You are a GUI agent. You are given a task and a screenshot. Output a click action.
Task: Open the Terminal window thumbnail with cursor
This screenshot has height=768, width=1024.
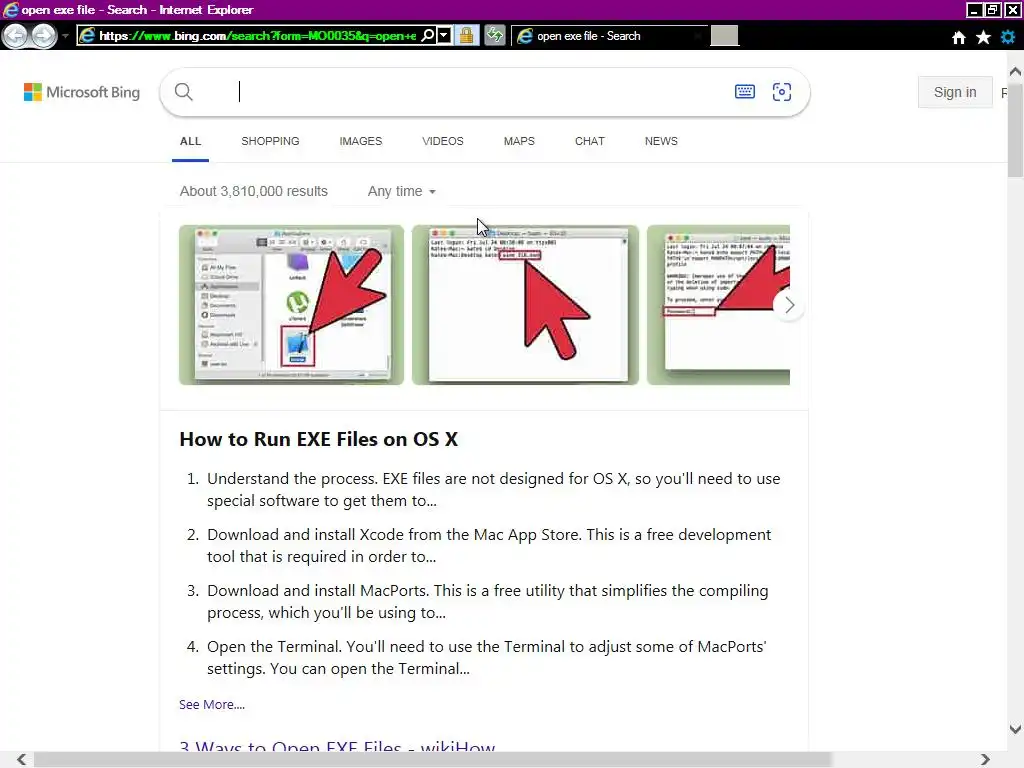coord(525,305)
